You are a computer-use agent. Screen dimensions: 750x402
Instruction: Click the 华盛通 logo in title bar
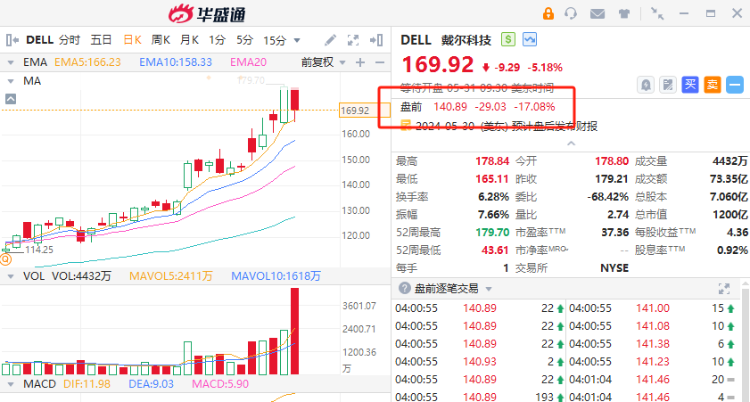click(x=207, y=13)
